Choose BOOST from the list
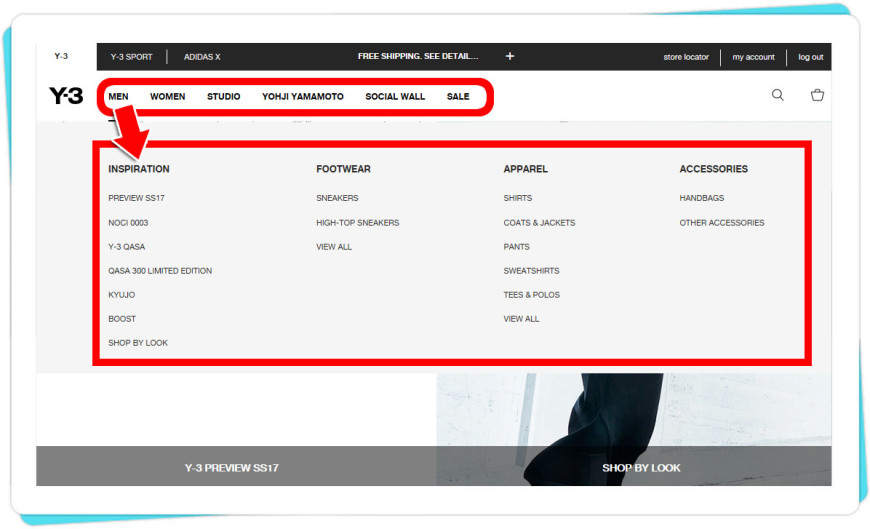Screen dimensions: 870x529 pos(122,319)
